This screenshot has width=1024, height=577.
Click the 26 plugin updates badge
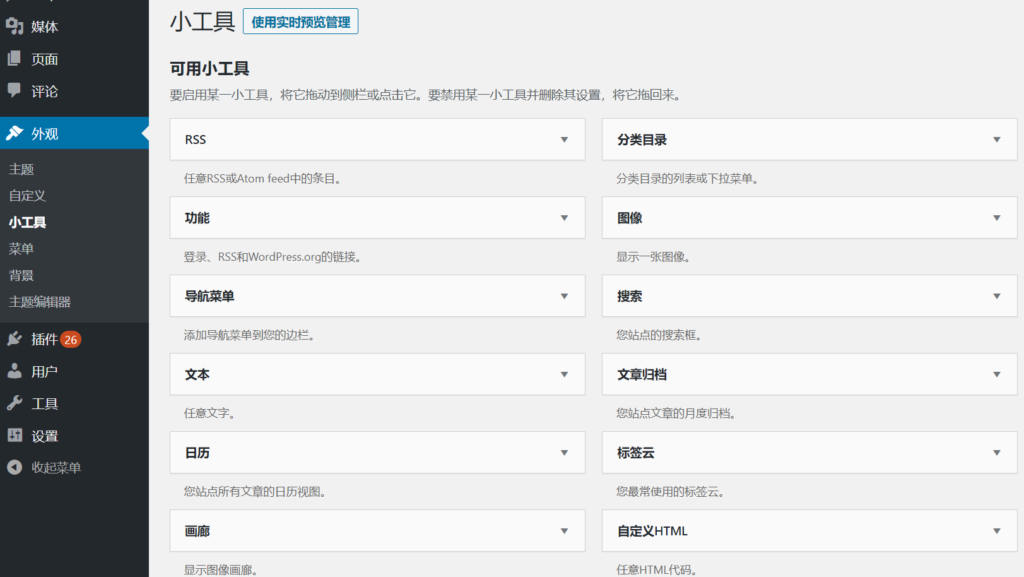click(70, 340)
